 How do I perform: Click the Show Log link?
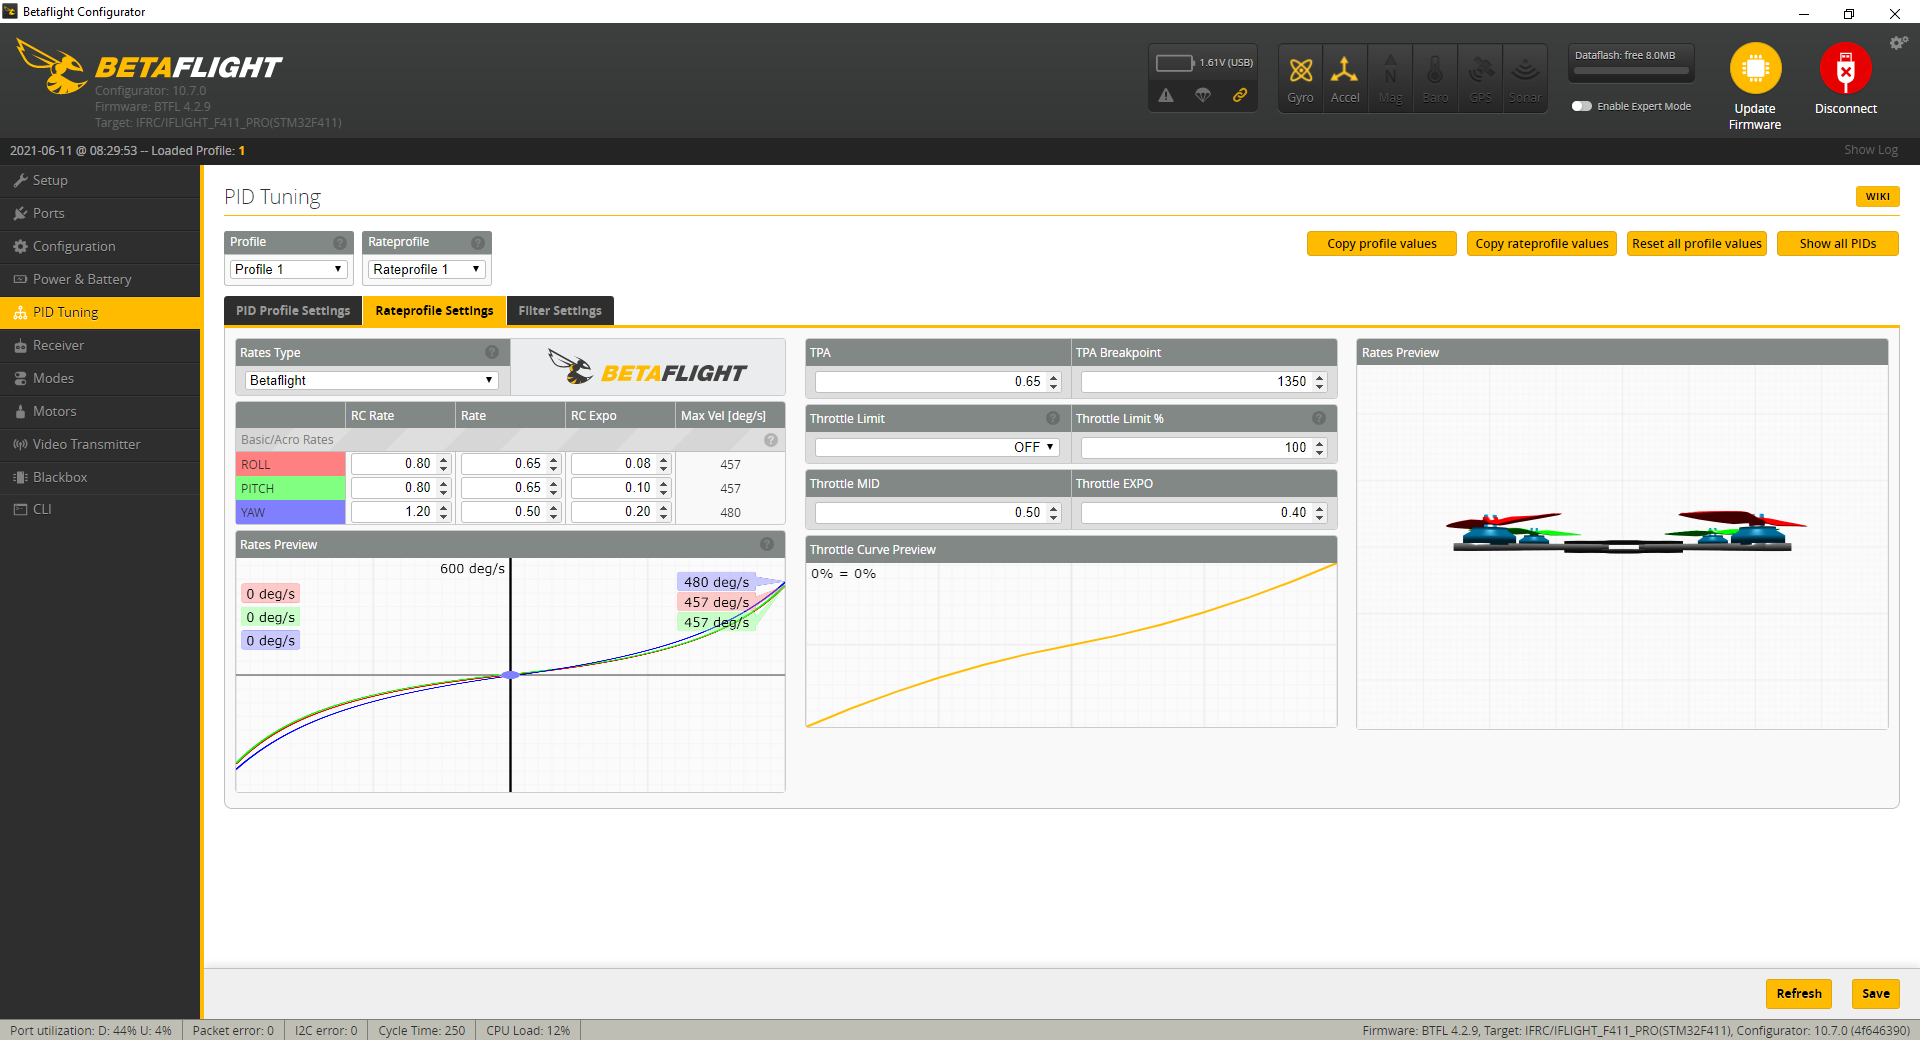[x=1871, y=150]
